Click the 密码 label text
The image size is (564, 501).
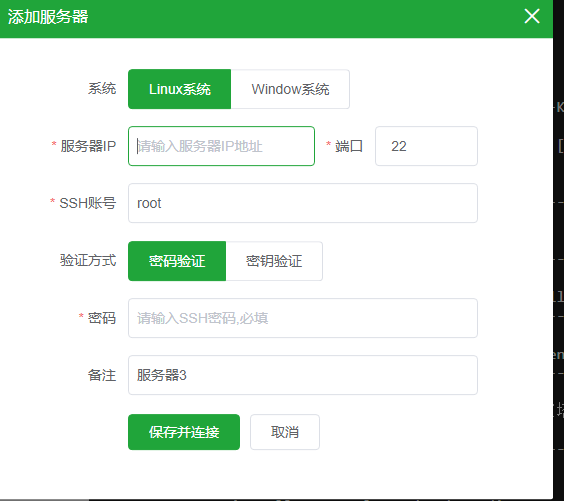(x=102, y=318)
